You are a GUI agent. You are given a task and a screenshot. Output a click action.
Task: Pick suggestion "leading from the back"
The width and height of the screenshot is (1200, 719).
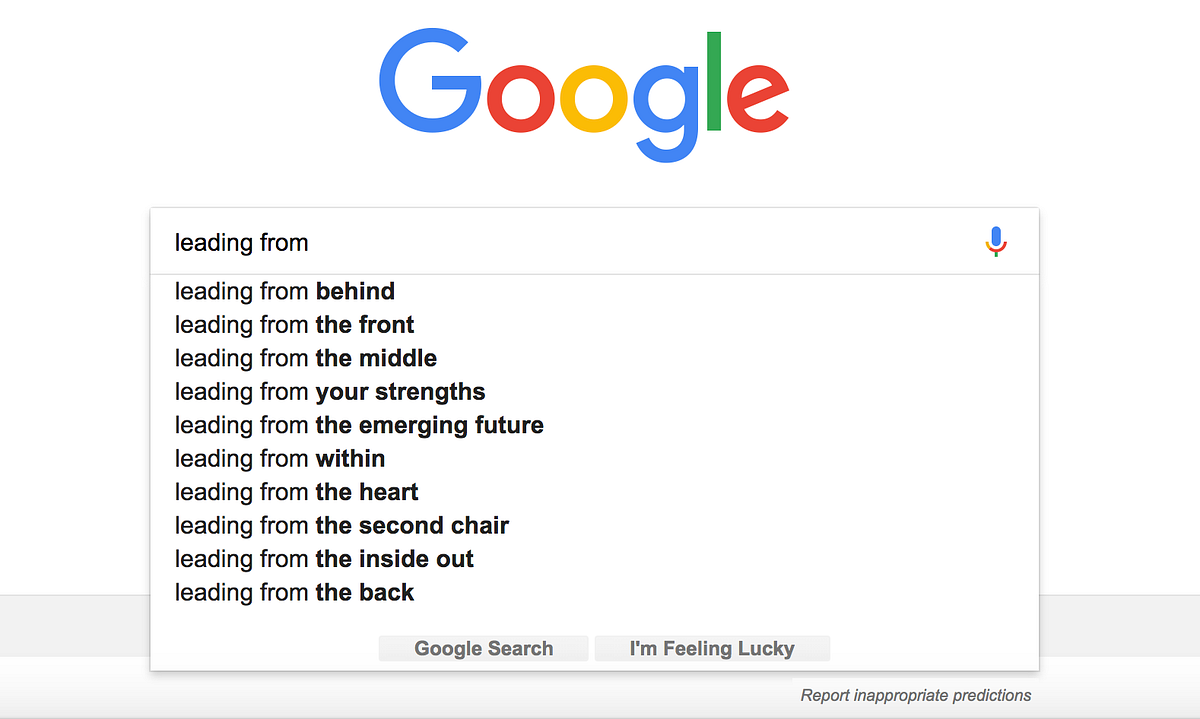pyautogui.click(x=294, y=592)
